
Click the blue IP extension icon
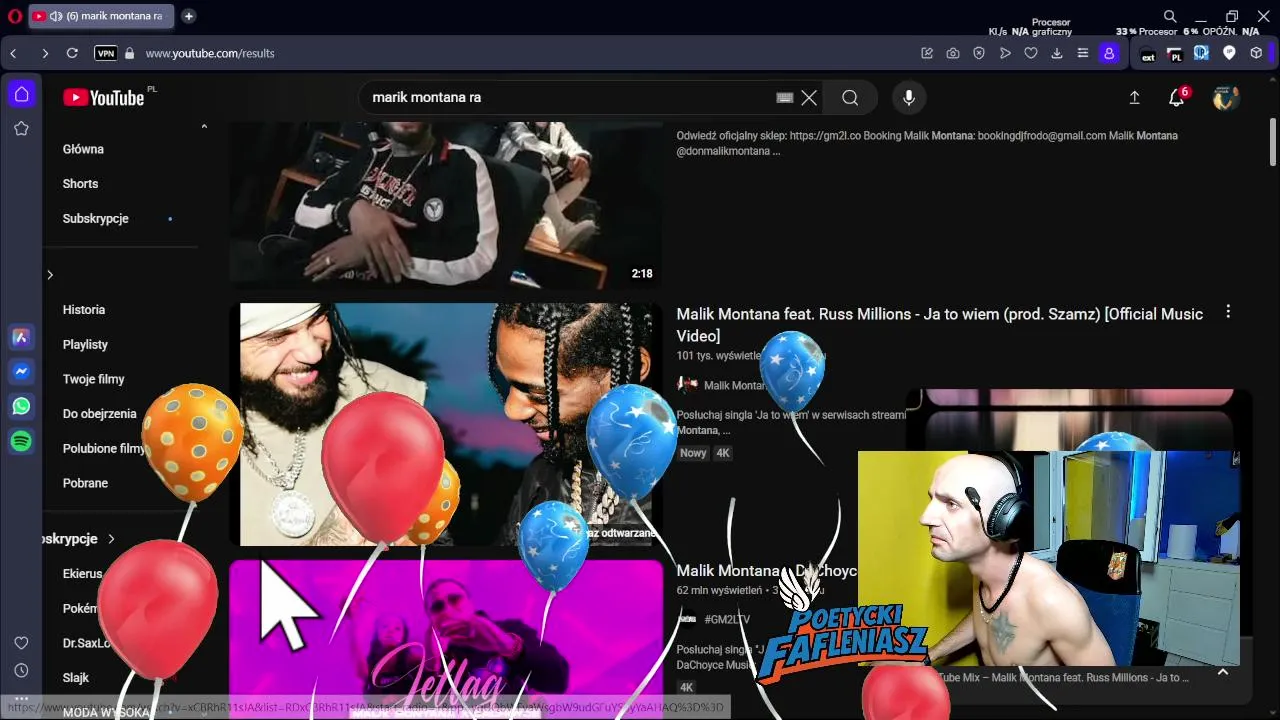(x=1201, y=53)
